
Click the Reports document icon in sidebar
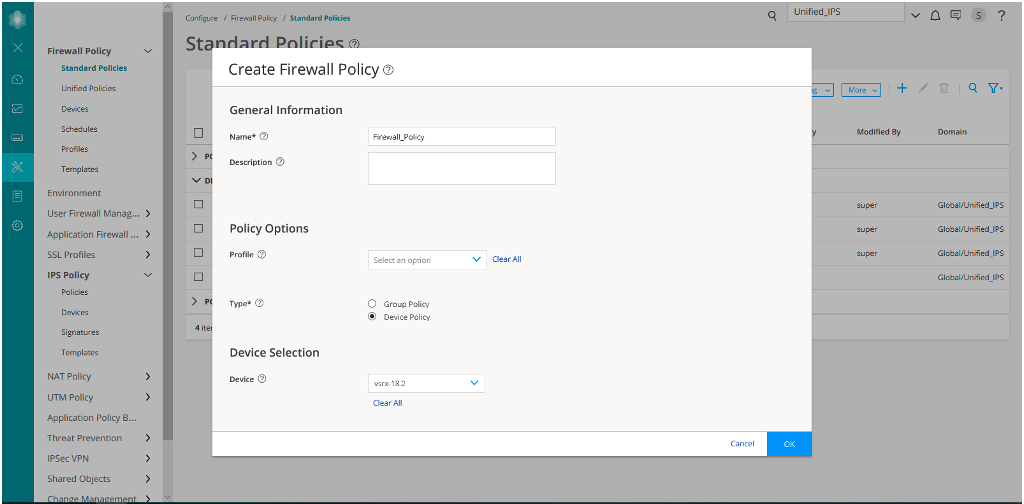tap(17, 196)
